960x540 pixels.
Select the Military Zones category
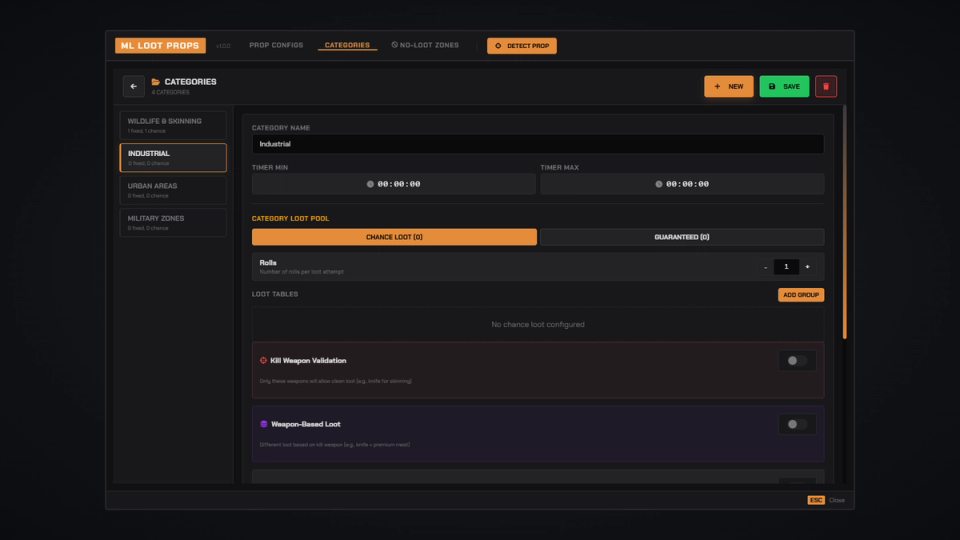pyautogui.click(x=173, y=222)
